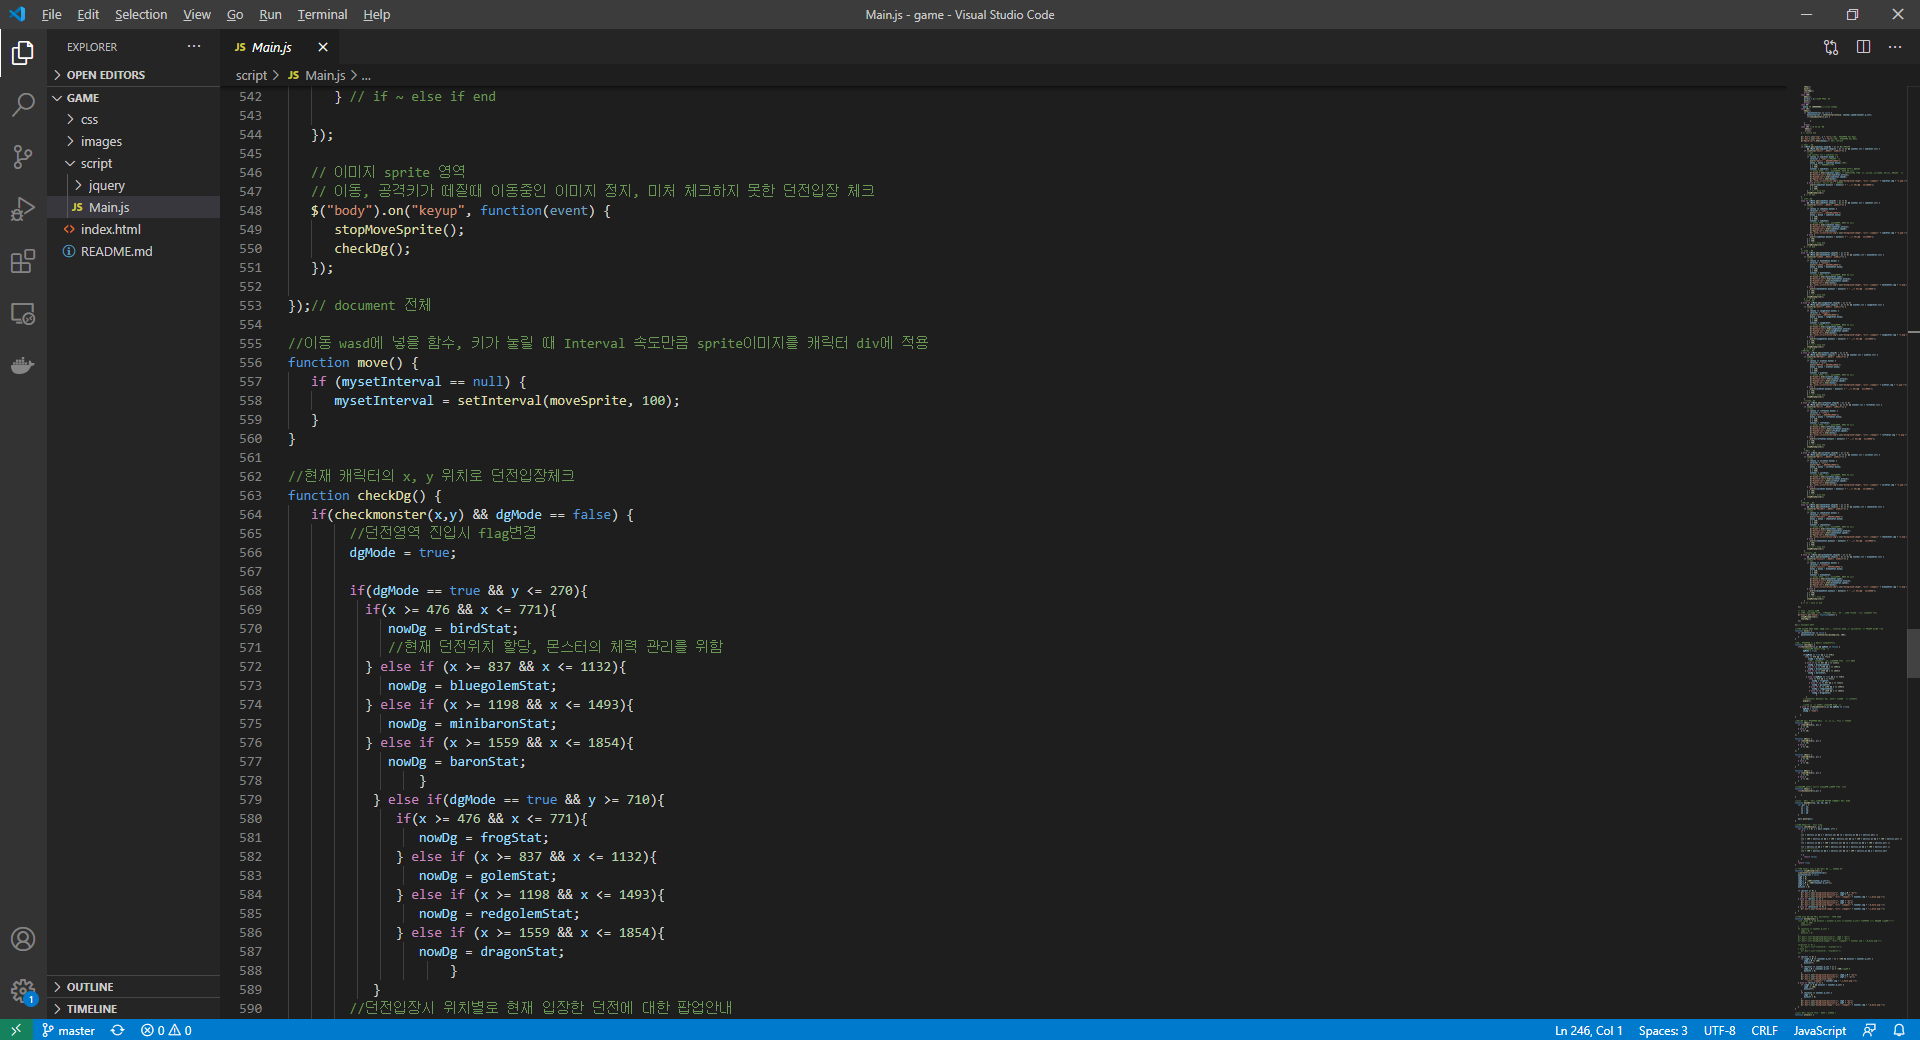This screenshot has height=1040, width=1920.
Task: Click the master branch indicator
Action: [x=68, y=1030]
